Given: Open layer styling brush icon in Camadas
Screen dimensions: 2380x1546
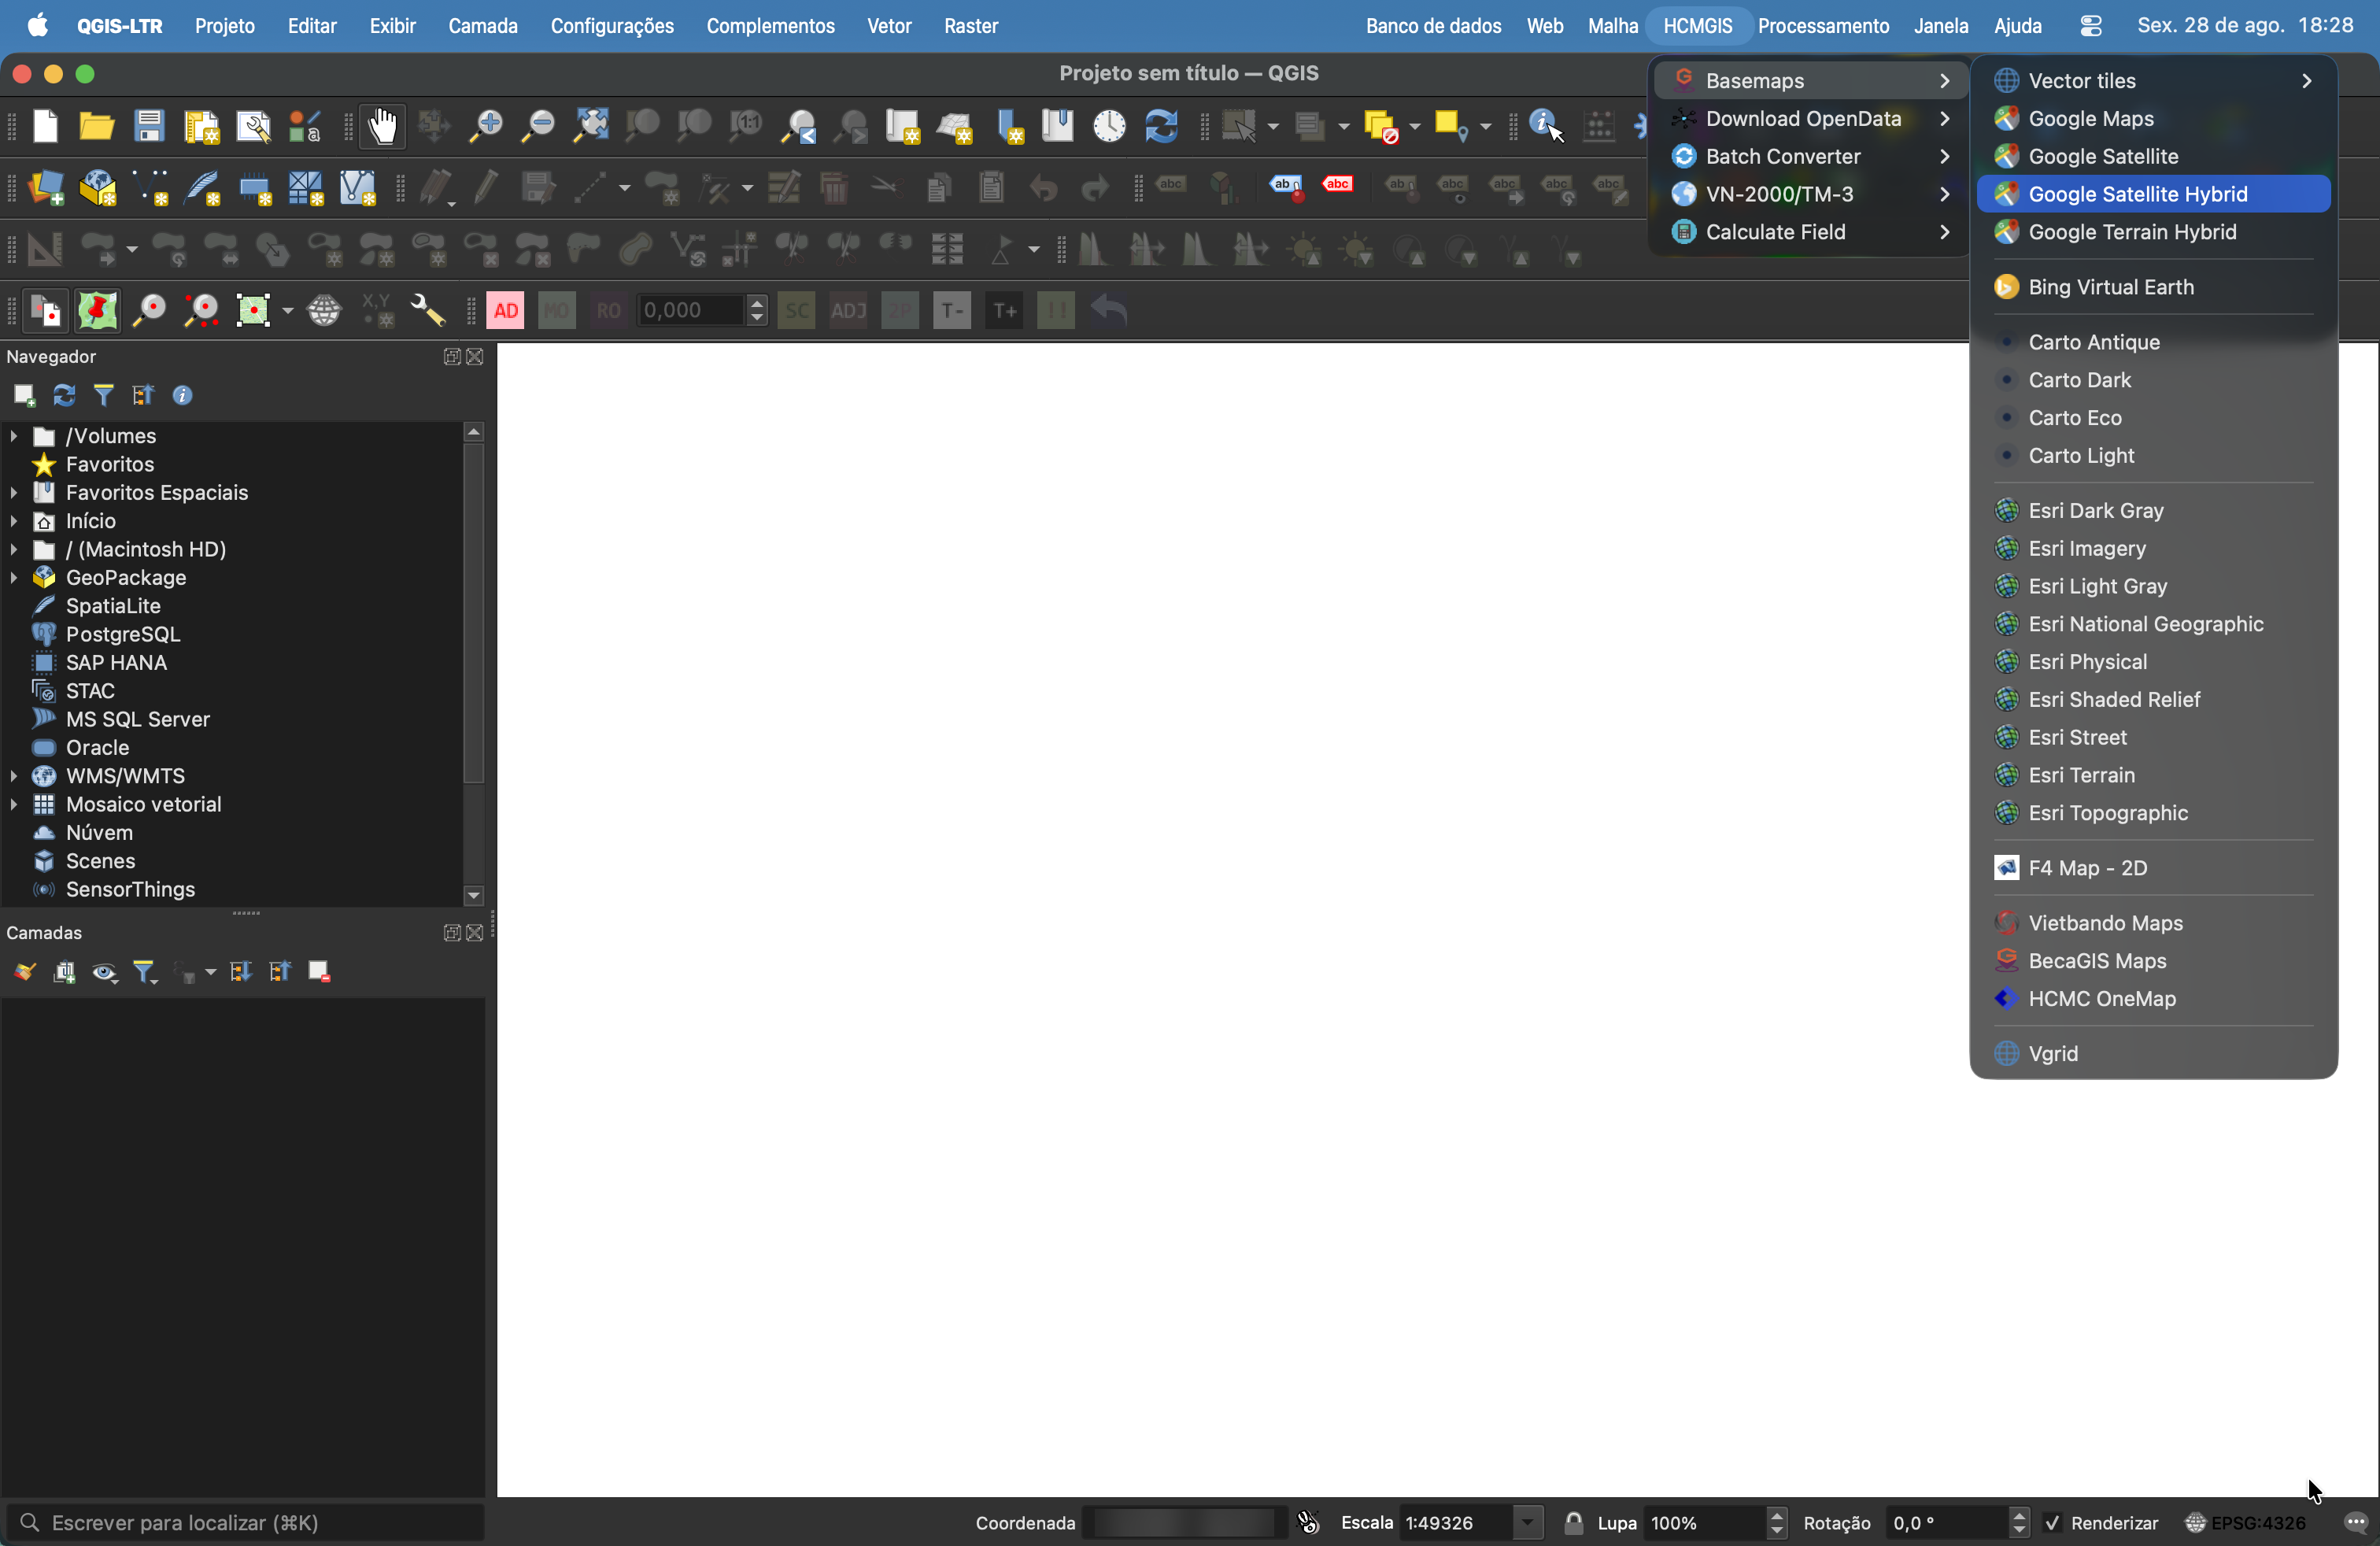Looking at the screenshot, I should (24, 972).
